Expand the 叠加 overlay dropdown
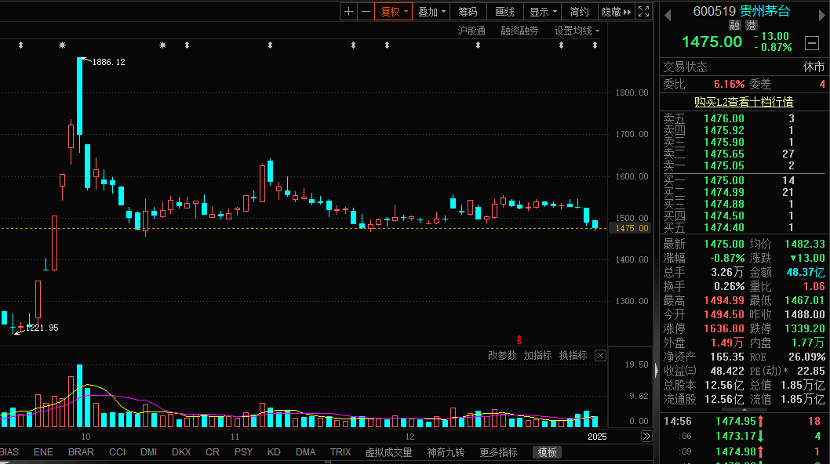This screenshot has height=464, width=830. pyautogui.click(x=431, y=12)
